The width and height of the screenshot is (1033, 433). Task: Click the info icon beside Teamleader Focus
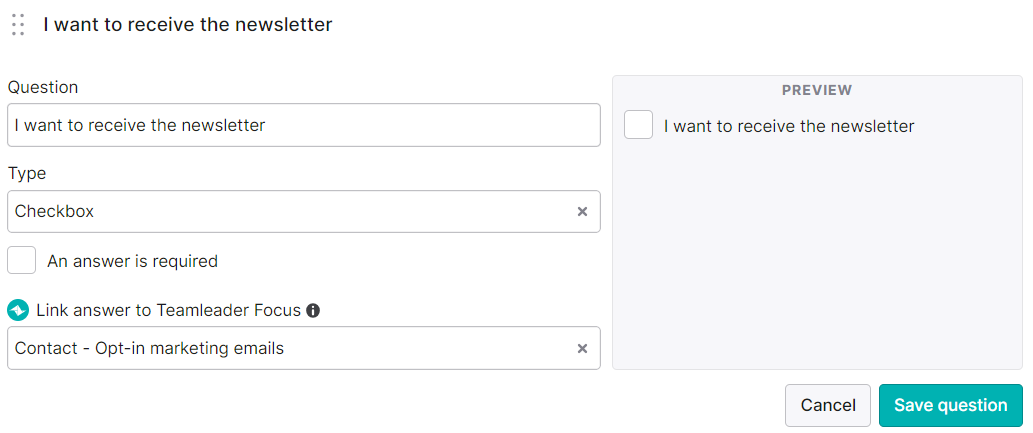[314, 310]
